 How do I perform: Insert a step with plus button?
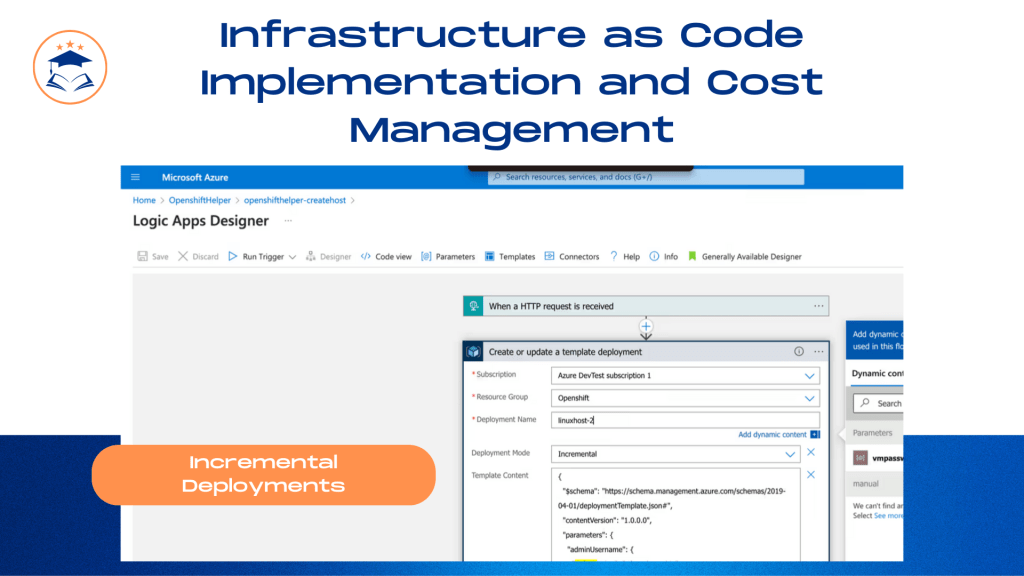coord(646,327)
